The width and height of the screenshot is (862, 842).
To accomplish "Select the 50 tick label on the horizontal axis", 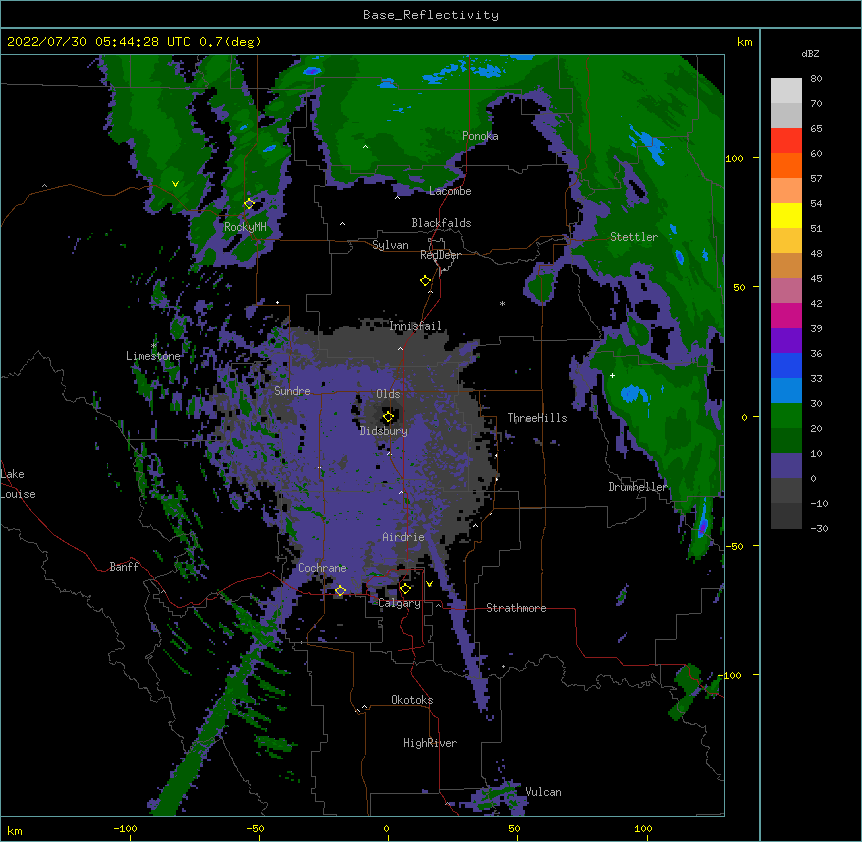I will tap(515, 829).
